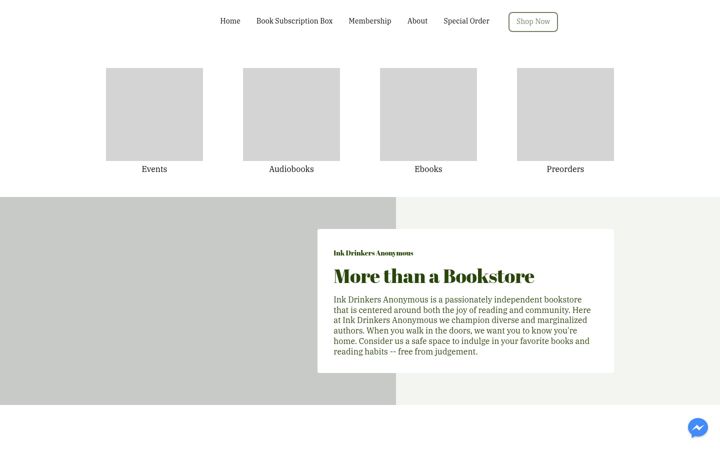Click the Events label link
The height and width of the screenshot is (450, 720).
[x=154, y=169]
